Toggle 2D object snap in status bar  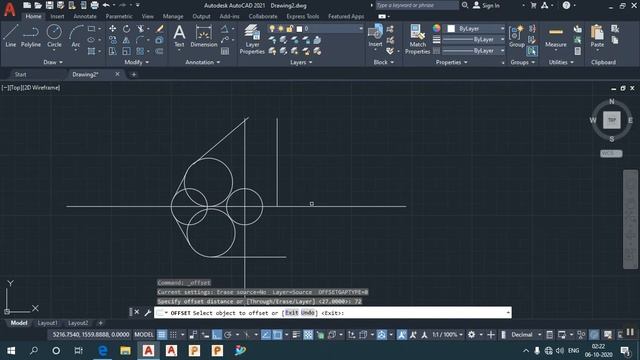[x=277, y=335]
